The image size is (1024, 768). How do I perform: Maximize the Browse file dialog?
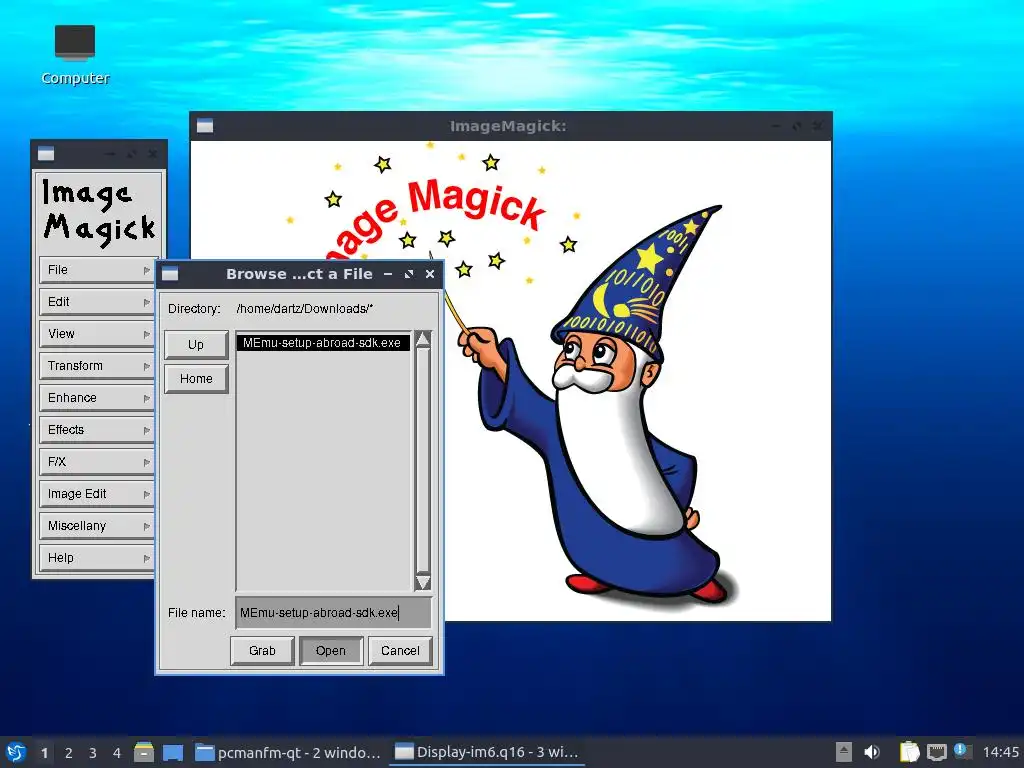click(x=409, y=274)
